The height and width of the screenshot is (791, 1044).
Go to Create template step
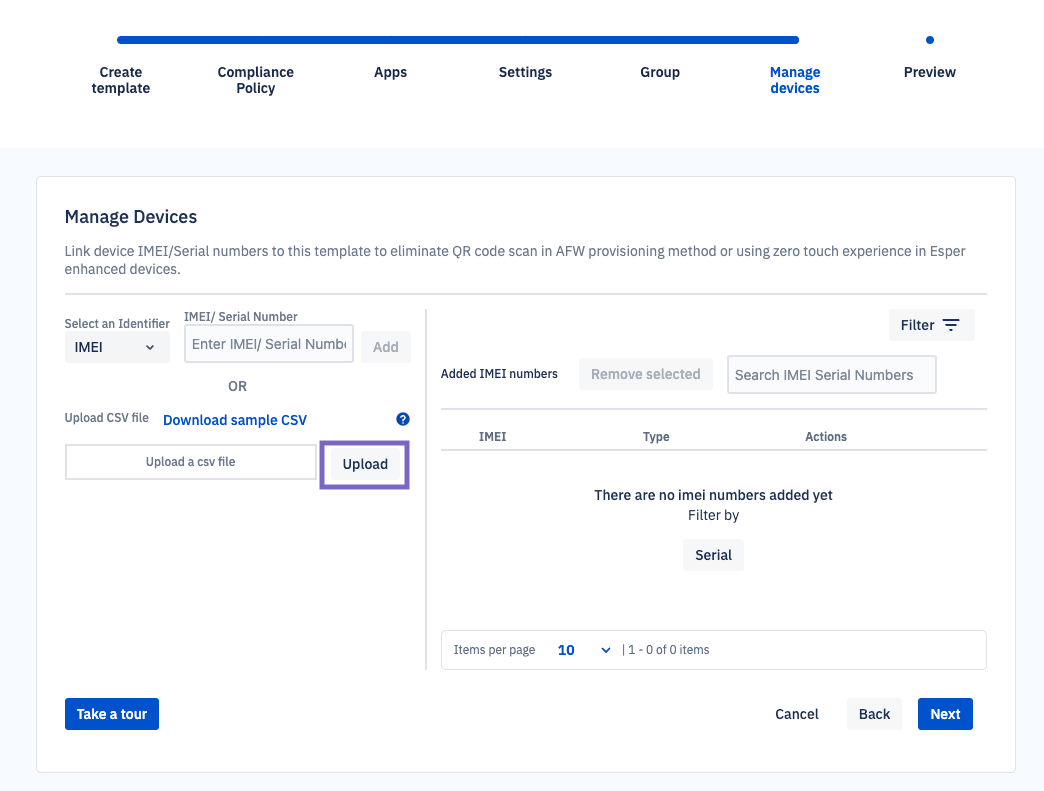pyautogui.click(x=121, y=80)
